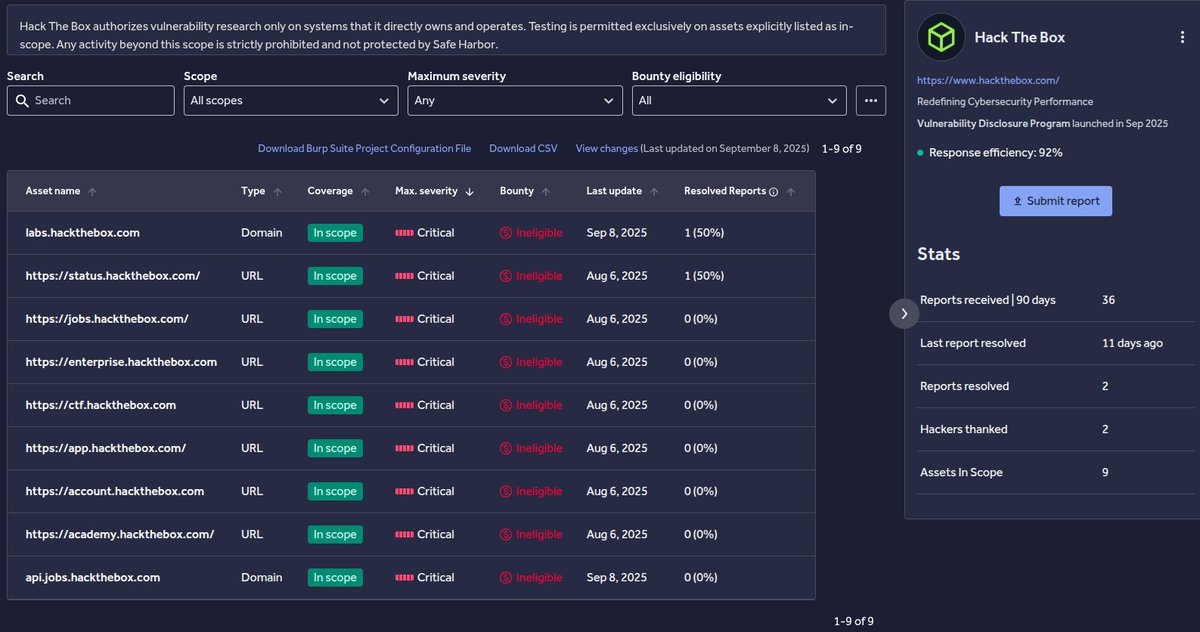The height and width of the screenshot is (632, 1200).
Task: Sort by Resolved Reports arrow icon
Action: click(x=791, y=191)
